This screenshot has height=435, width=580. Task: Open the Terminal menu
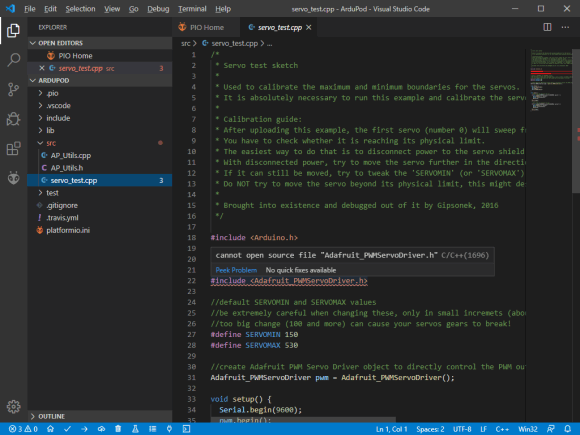tap(192, 9)
